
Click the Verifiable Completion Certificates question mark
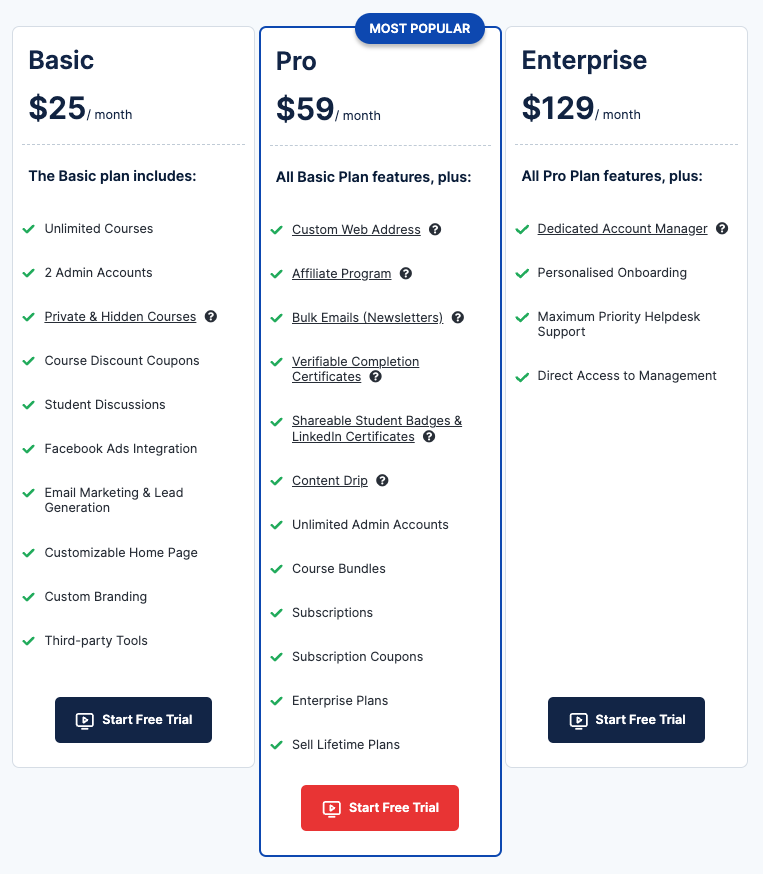tap(374, 378)
